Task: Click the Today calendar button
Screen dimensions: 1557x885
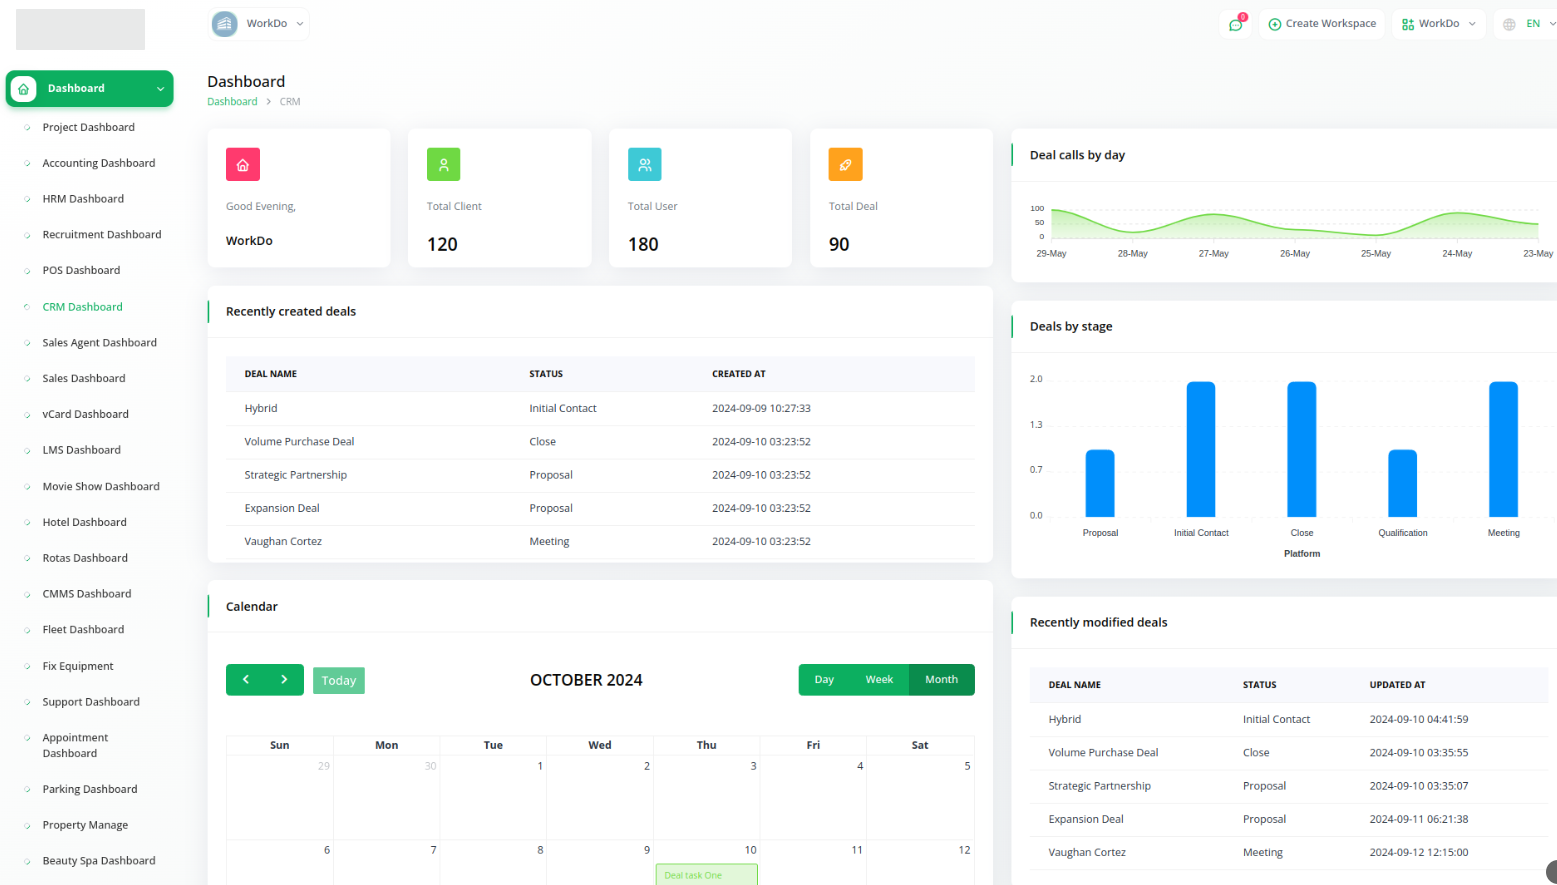Action: point(338,681)
